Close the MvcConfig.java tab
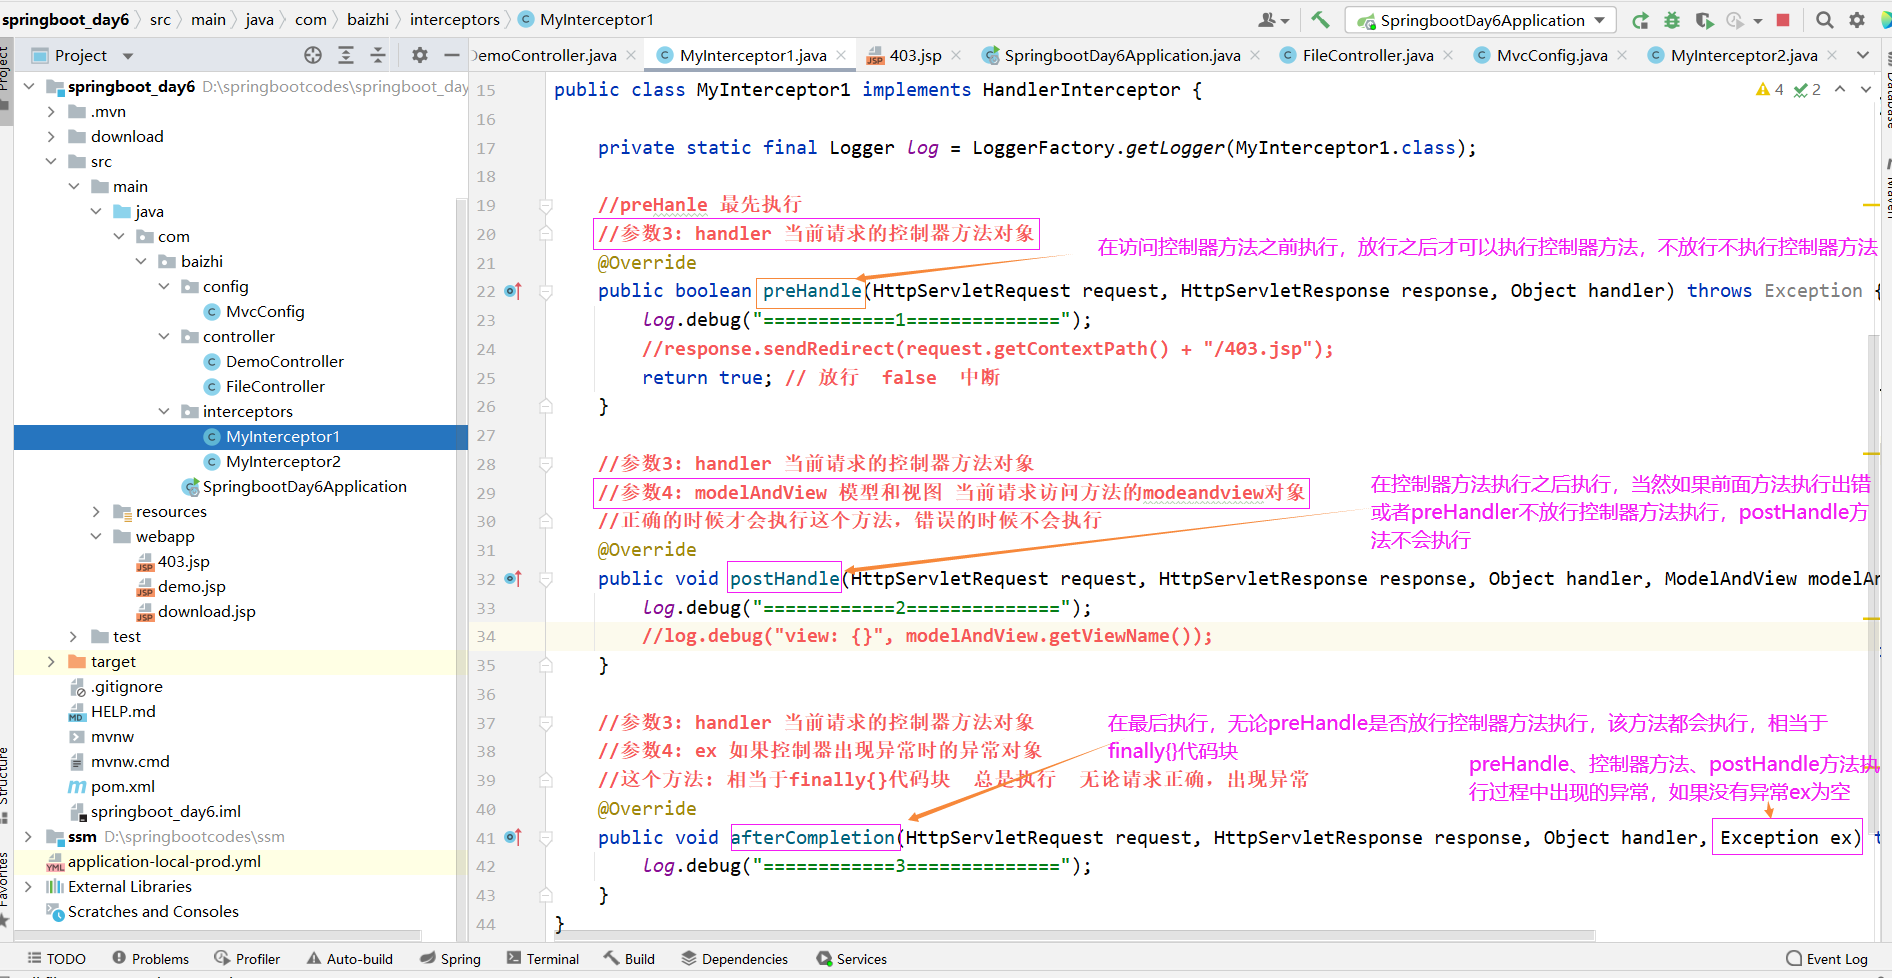Image resolution: width=1892 pixels, height=978 pixels. [x=1622, y=55]
